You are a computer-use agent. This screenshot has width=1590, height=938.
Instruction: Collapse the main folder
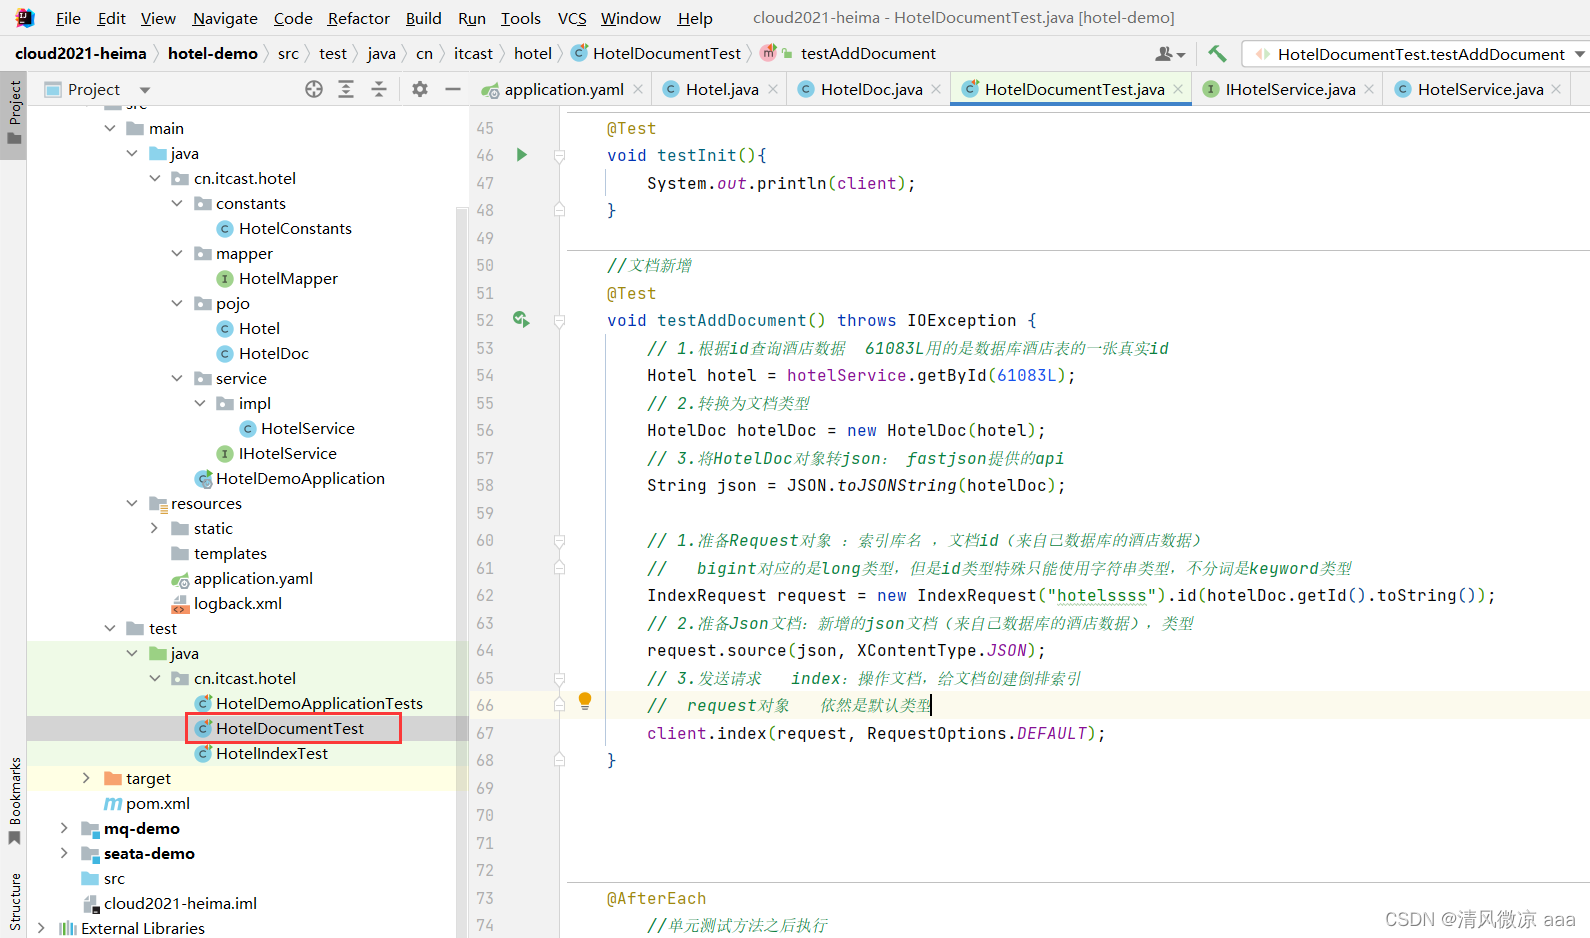[x=110, y=129]
